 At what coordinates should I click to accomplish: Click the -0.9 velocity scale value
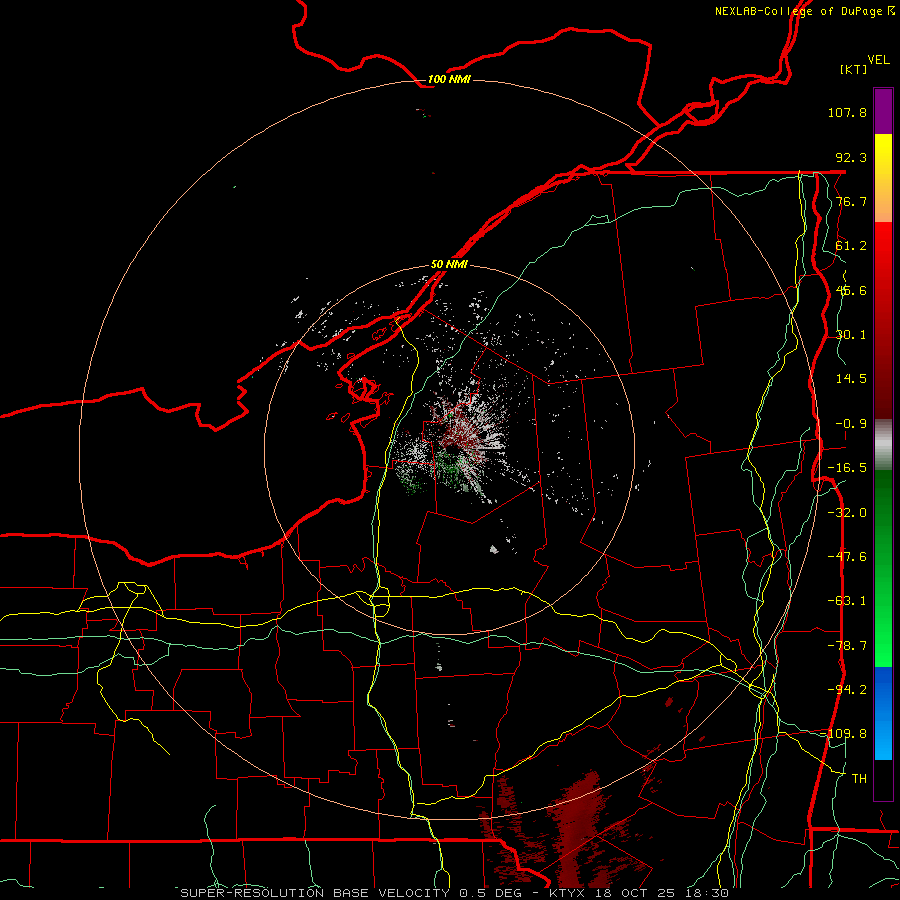(851, 424)
